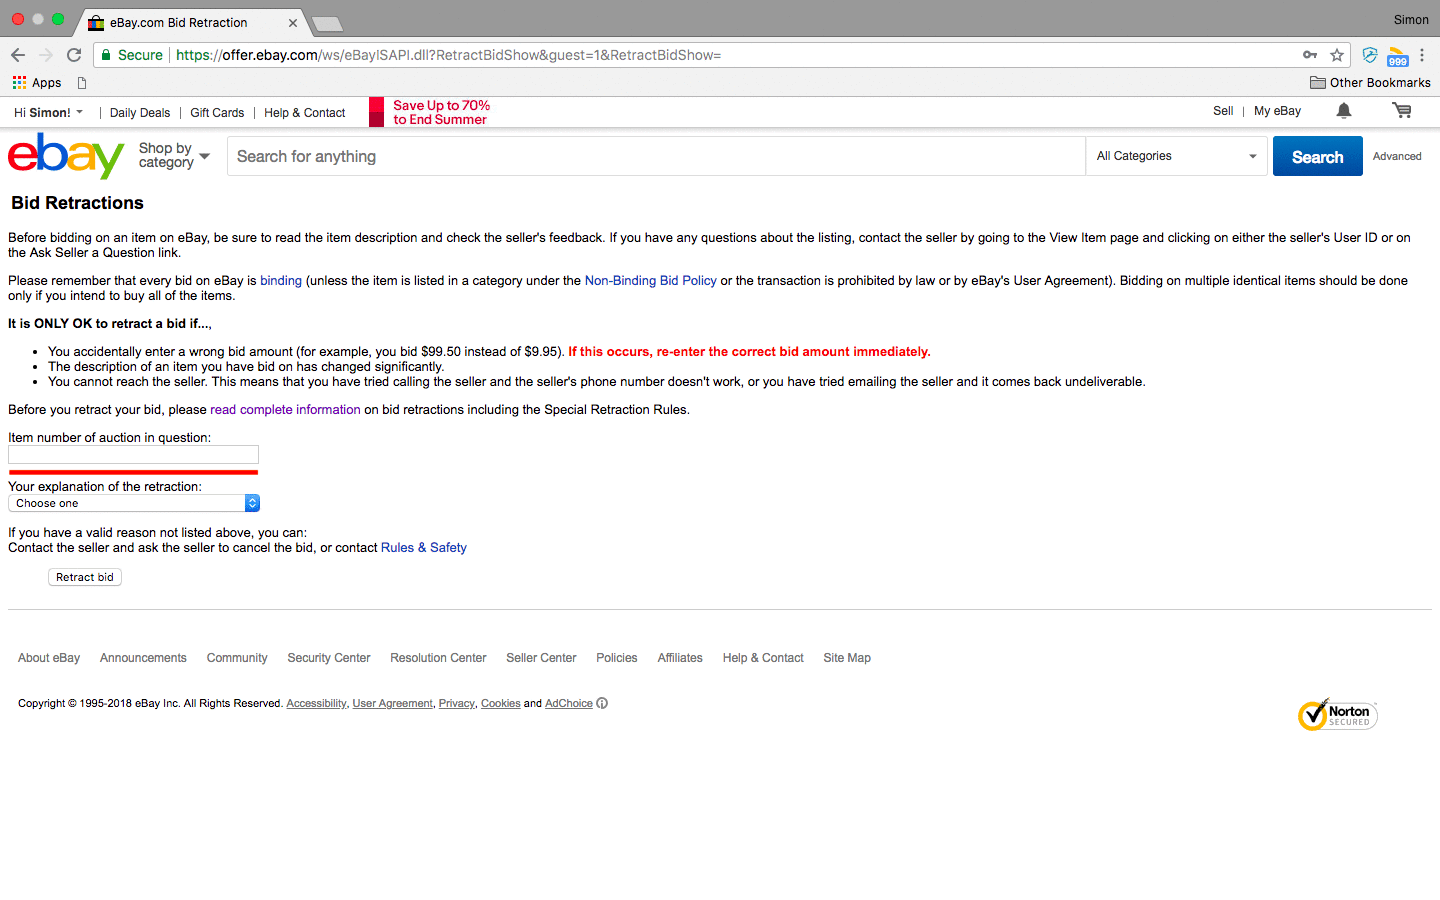The width and height of the screenshot is (1440, 900).
Task: Click the item number input field
Action: 134,454
